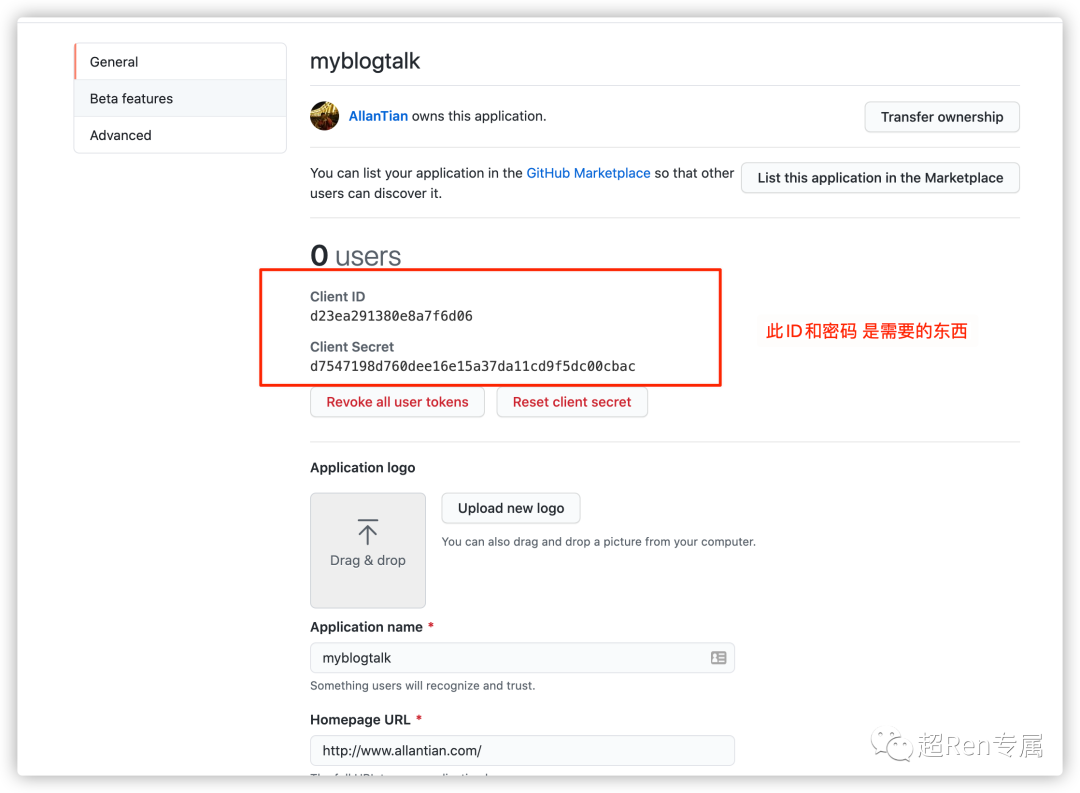Click the Application logo heading
Viewport: 1080px width, 793px height.
tap(362, 468)
